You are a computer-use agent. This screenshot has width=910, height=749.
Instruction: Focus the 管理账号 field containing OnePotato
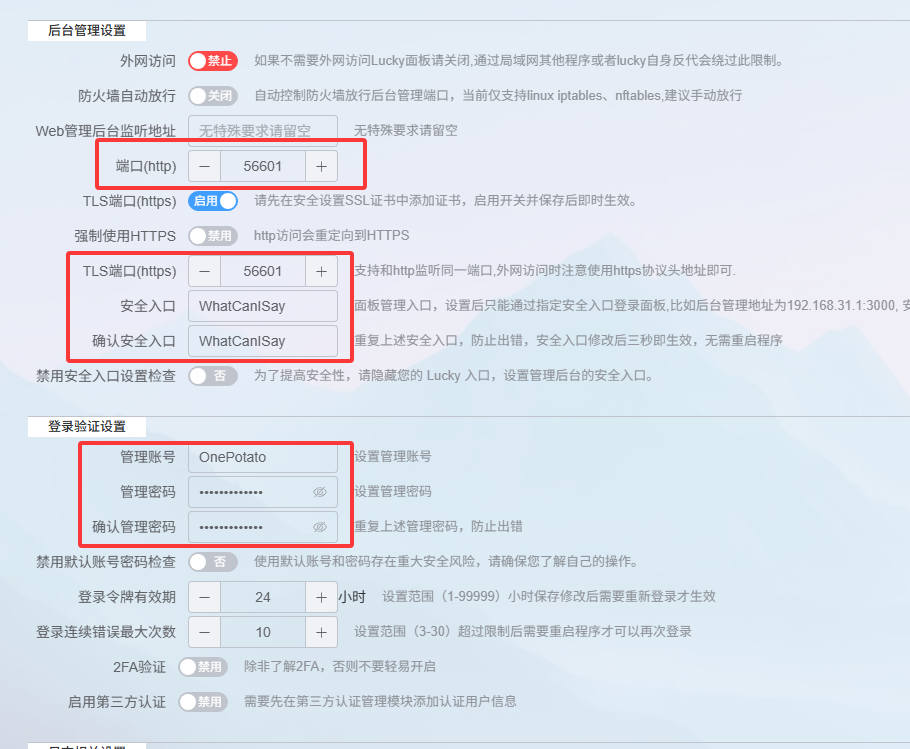pos(263,457)
